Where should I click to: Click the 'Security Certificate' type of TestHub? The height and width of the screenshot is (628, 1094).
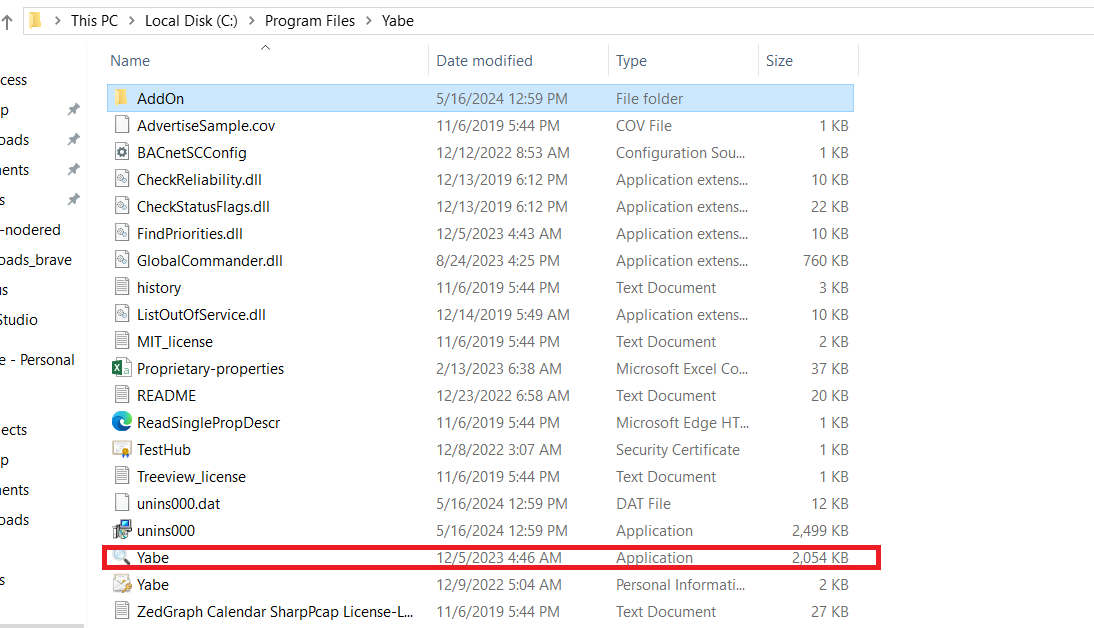677,449
